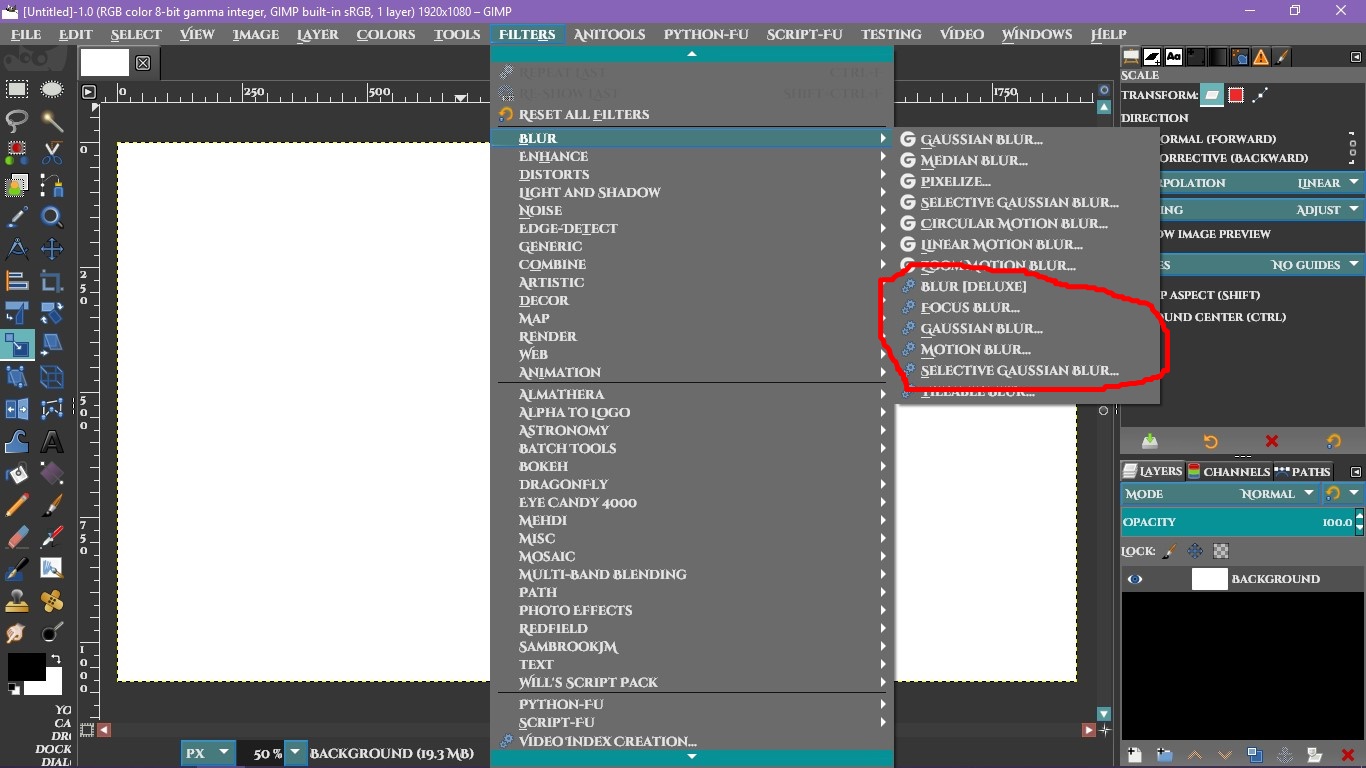Click the Filters menu bottom scroll arrow
1366x768 pixels.
point(692,757)
